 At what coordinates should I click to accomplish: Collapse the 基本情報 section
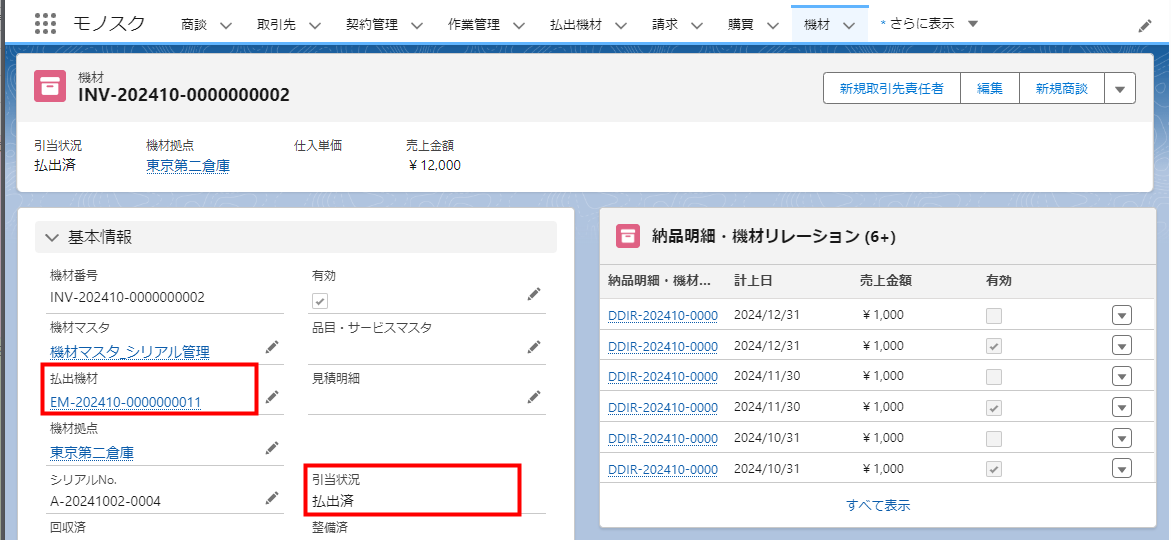pyautogui.click(x=52, y=237)
